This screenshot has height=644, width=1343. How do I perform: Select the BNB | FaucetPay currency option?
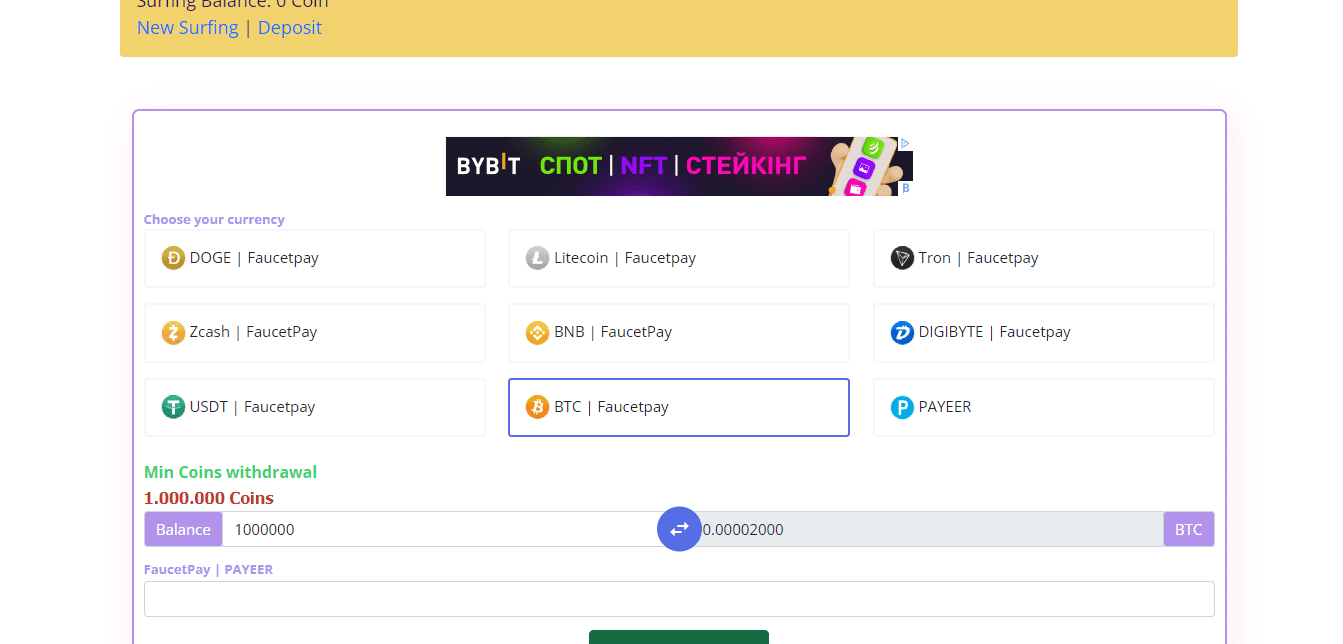click(x=678, y=332)
